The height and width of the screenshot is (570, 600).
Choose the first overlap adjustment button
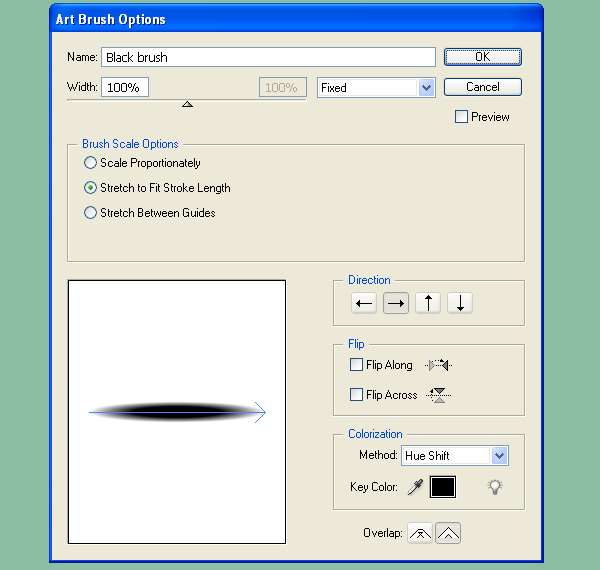pyautogui.click(x=421, y=533)
